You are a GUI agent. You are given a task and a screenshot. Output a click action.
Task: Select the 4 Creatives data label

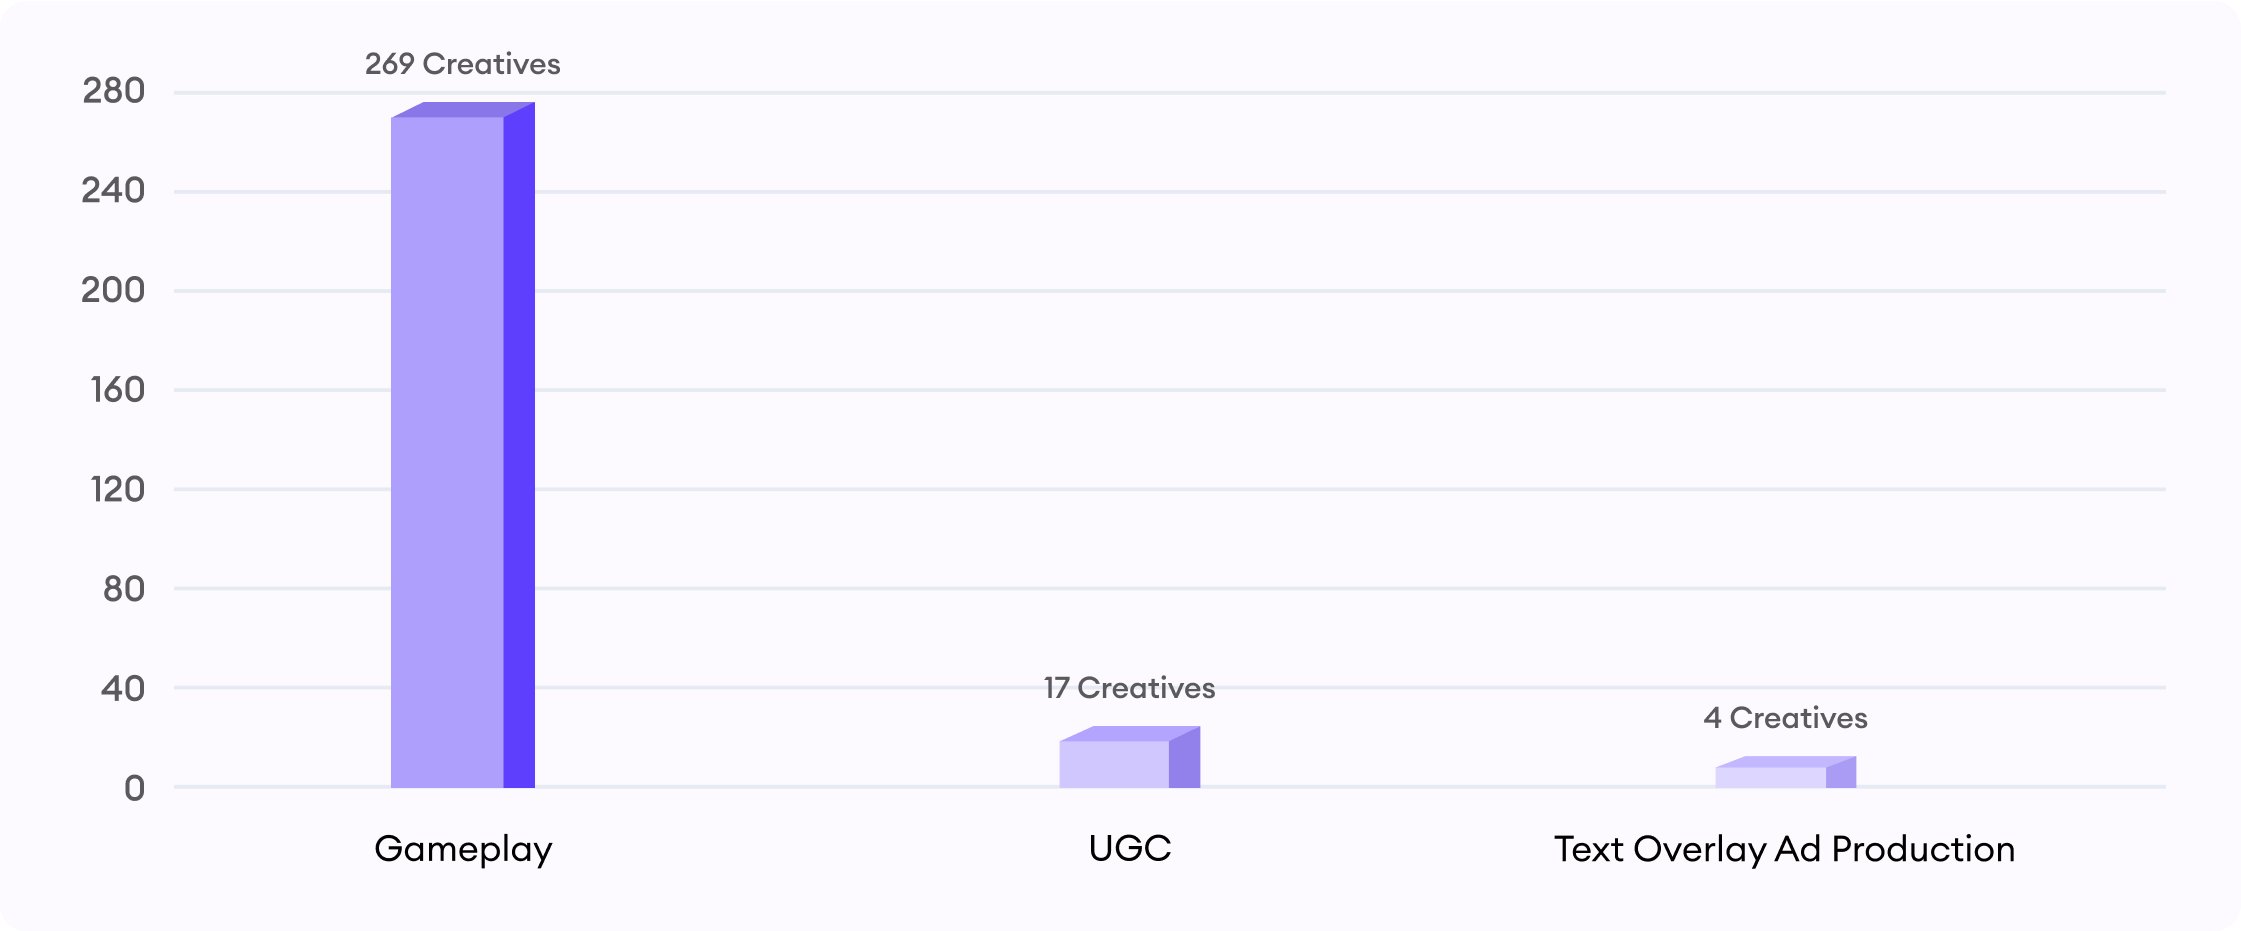[x=1785, y=718]
